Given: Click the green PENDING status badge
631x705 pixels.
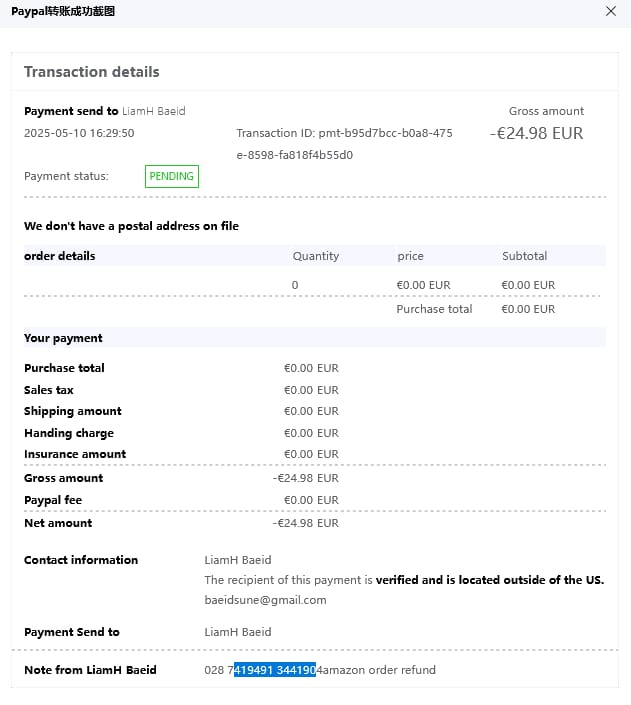Looking at the screenshot, I should coord(171,177).
